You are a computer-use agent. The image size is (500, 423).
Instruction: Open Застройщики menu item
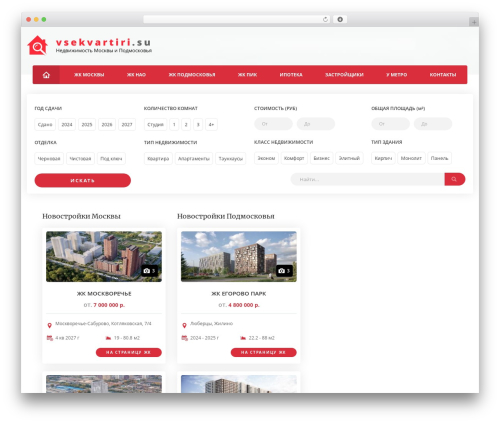tap(344, 75)
